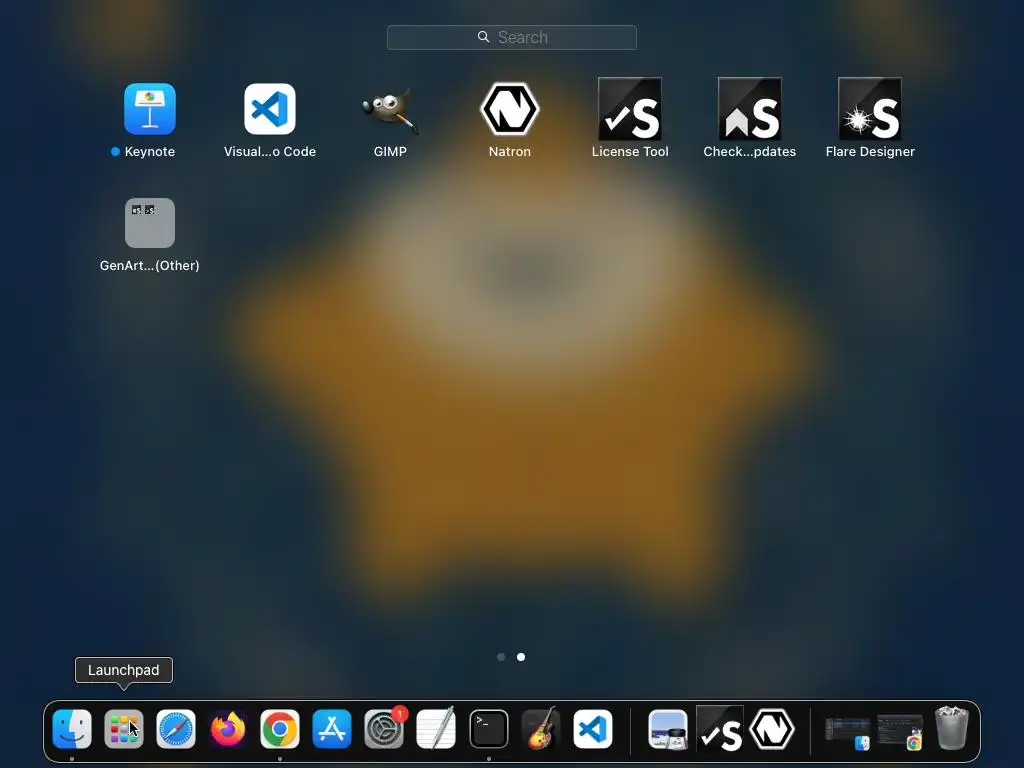
Task: Launch Firefox from the Dock
Action: (x=228, y=729)
